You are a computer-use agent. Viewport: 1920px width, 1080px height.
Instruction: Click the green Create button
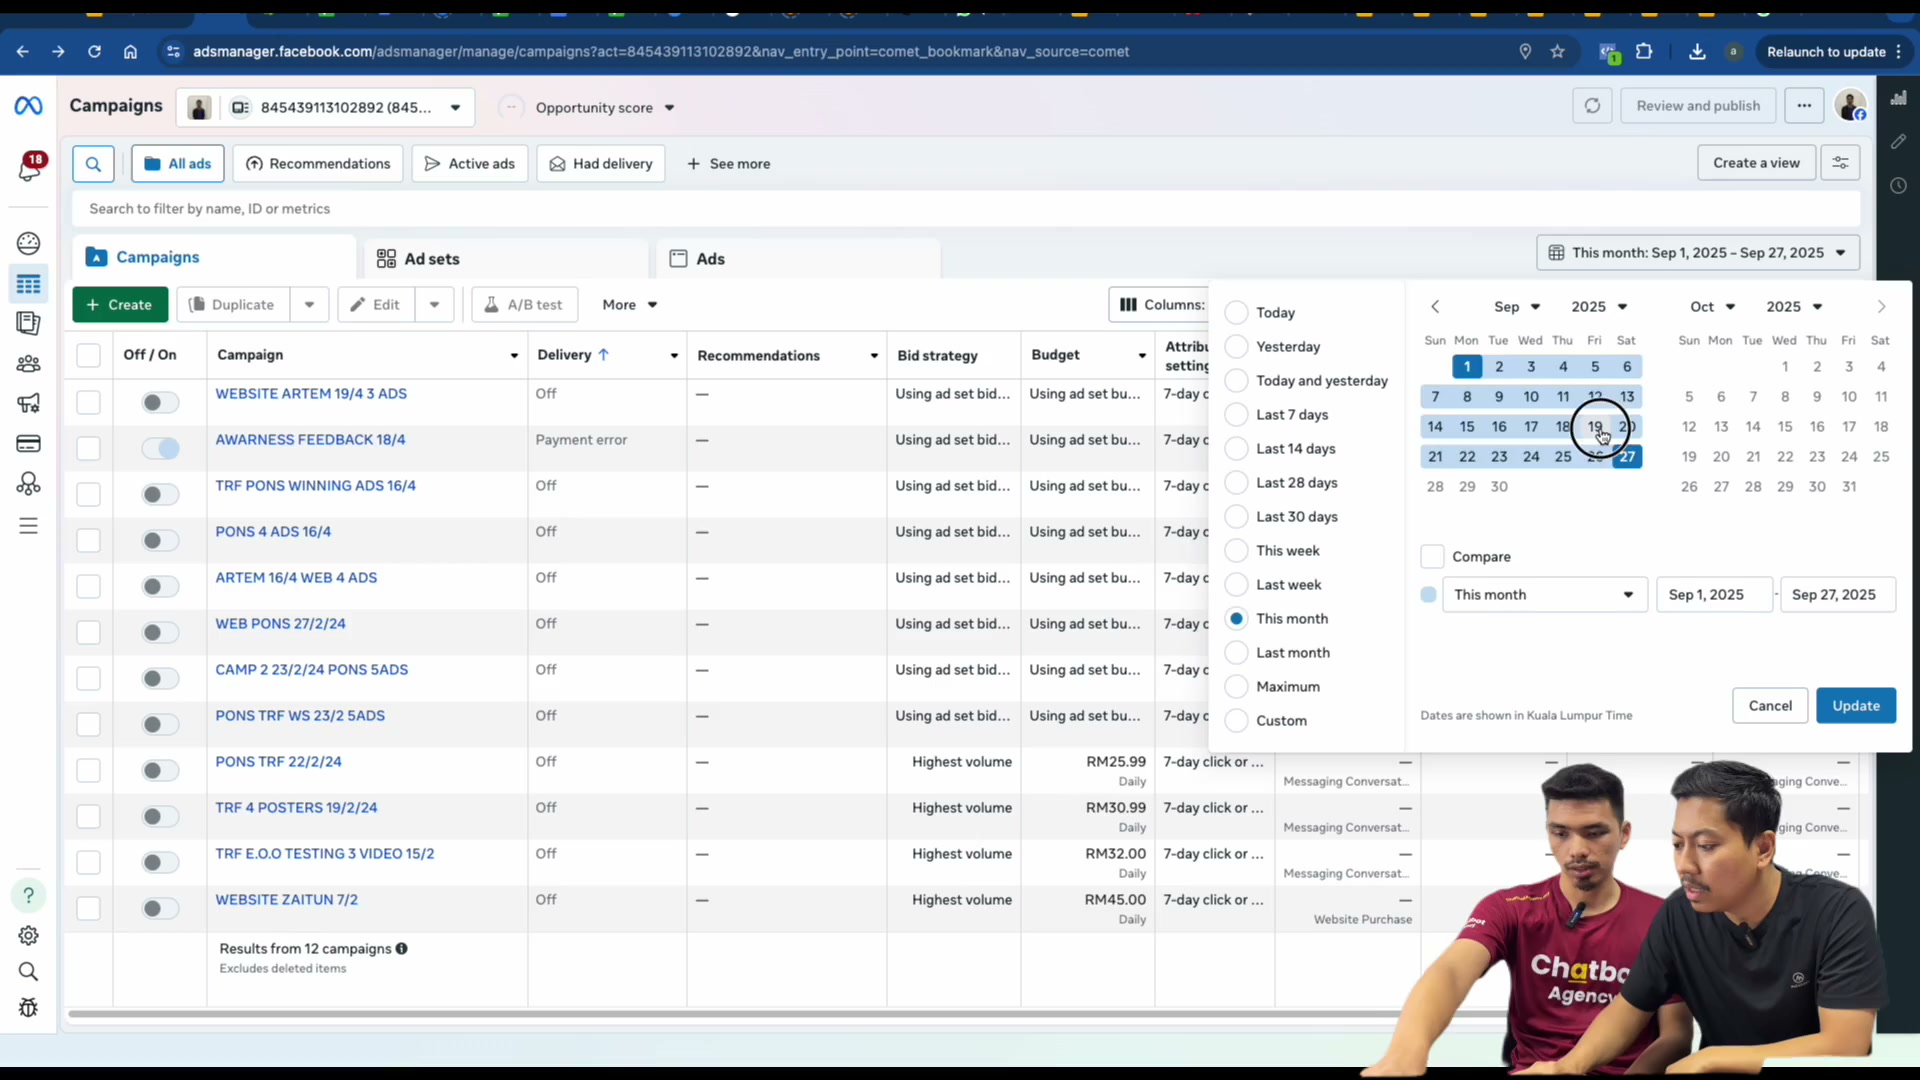120,305
